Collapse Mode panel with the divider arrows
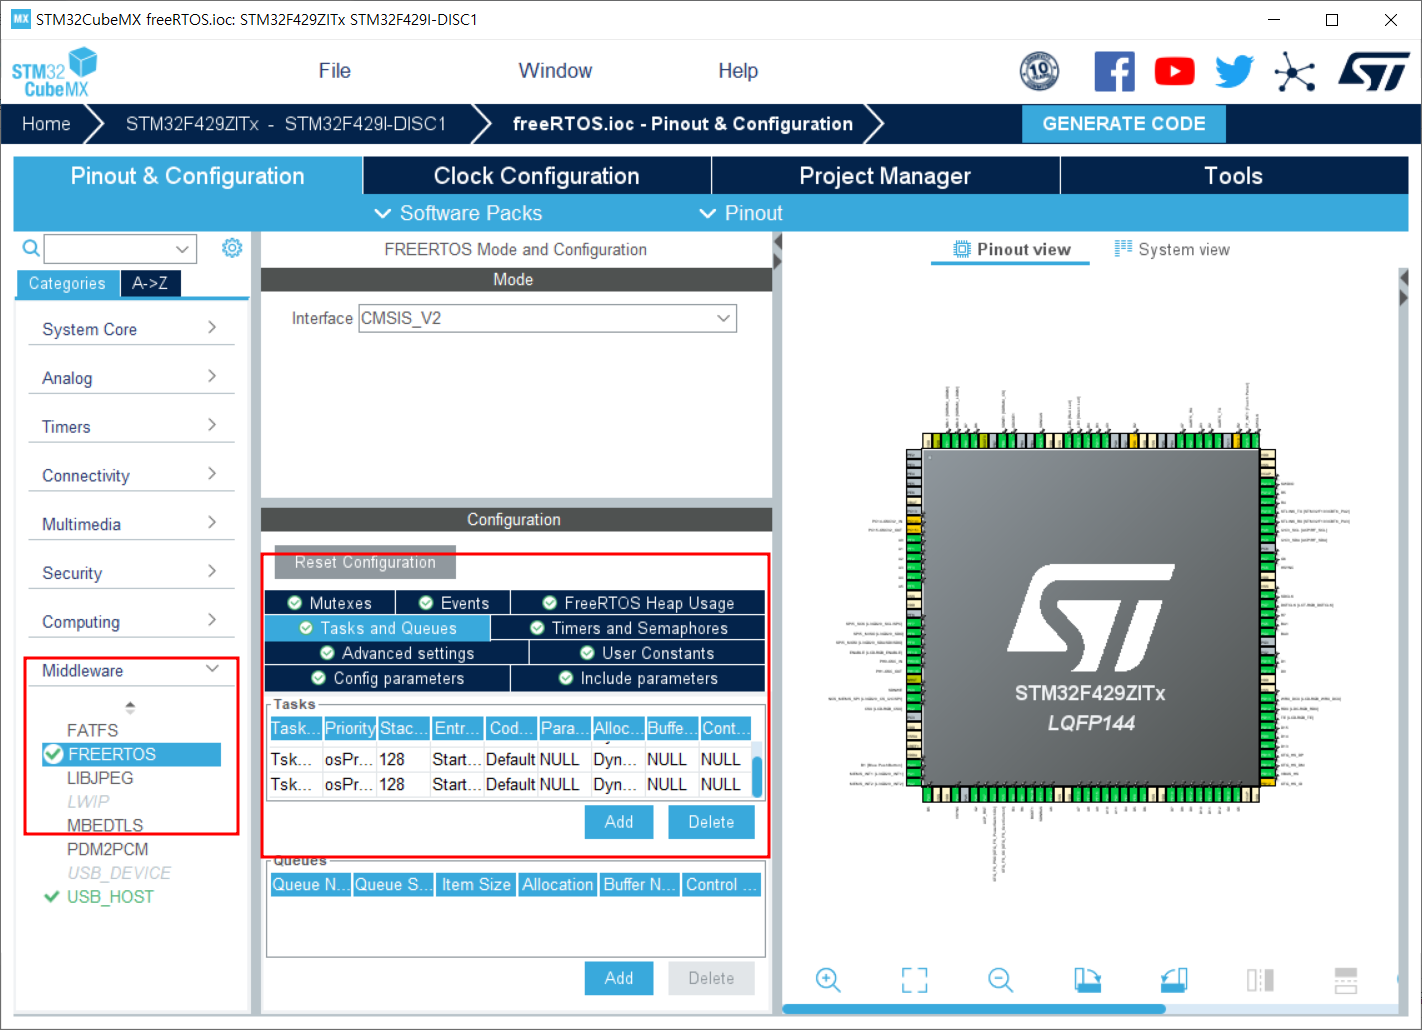The width and height of the screenshot is (1422, 1030). pyautogui.click(x=777, y=251)
